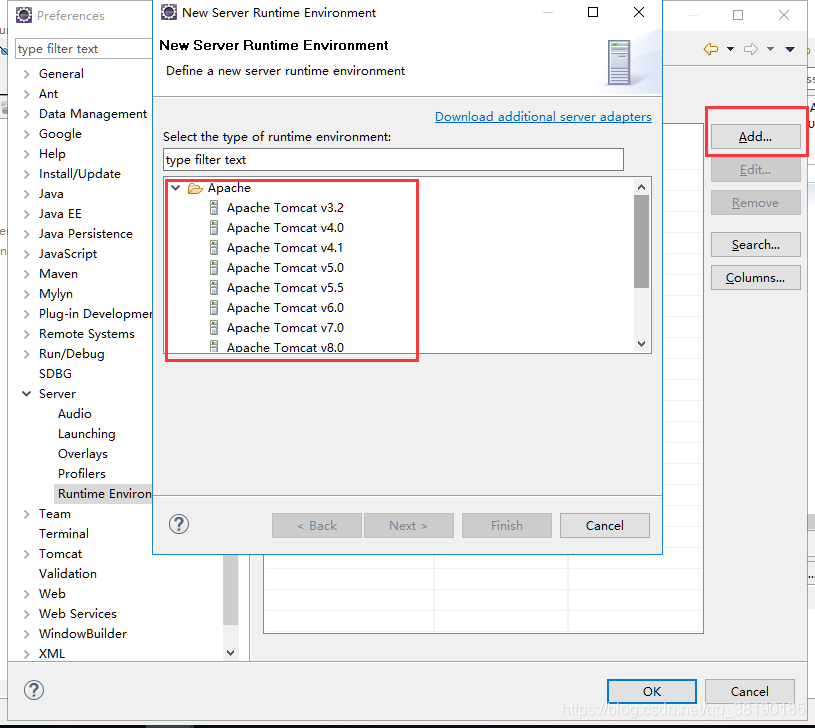
Task: Maximize the New Server Runtime Environment dialog
Action: 593,12
